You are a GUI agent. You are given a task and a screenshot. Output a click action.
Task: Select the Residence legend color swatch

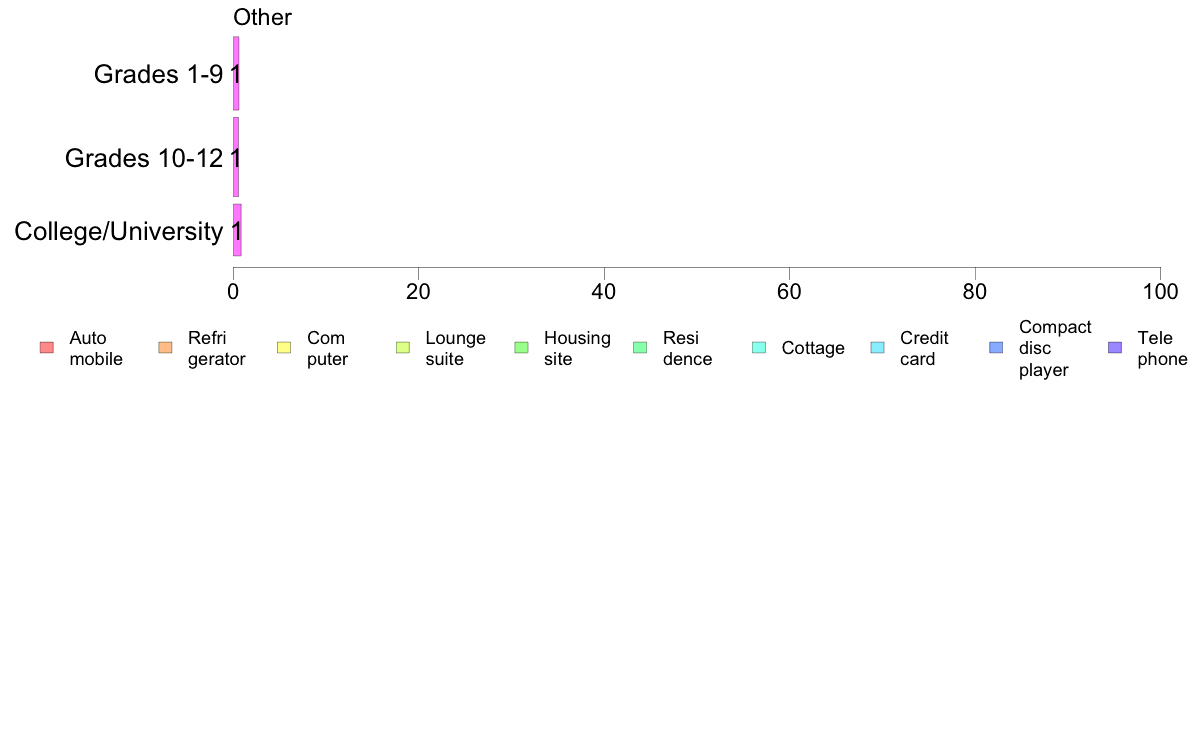[x=640, y=348]
